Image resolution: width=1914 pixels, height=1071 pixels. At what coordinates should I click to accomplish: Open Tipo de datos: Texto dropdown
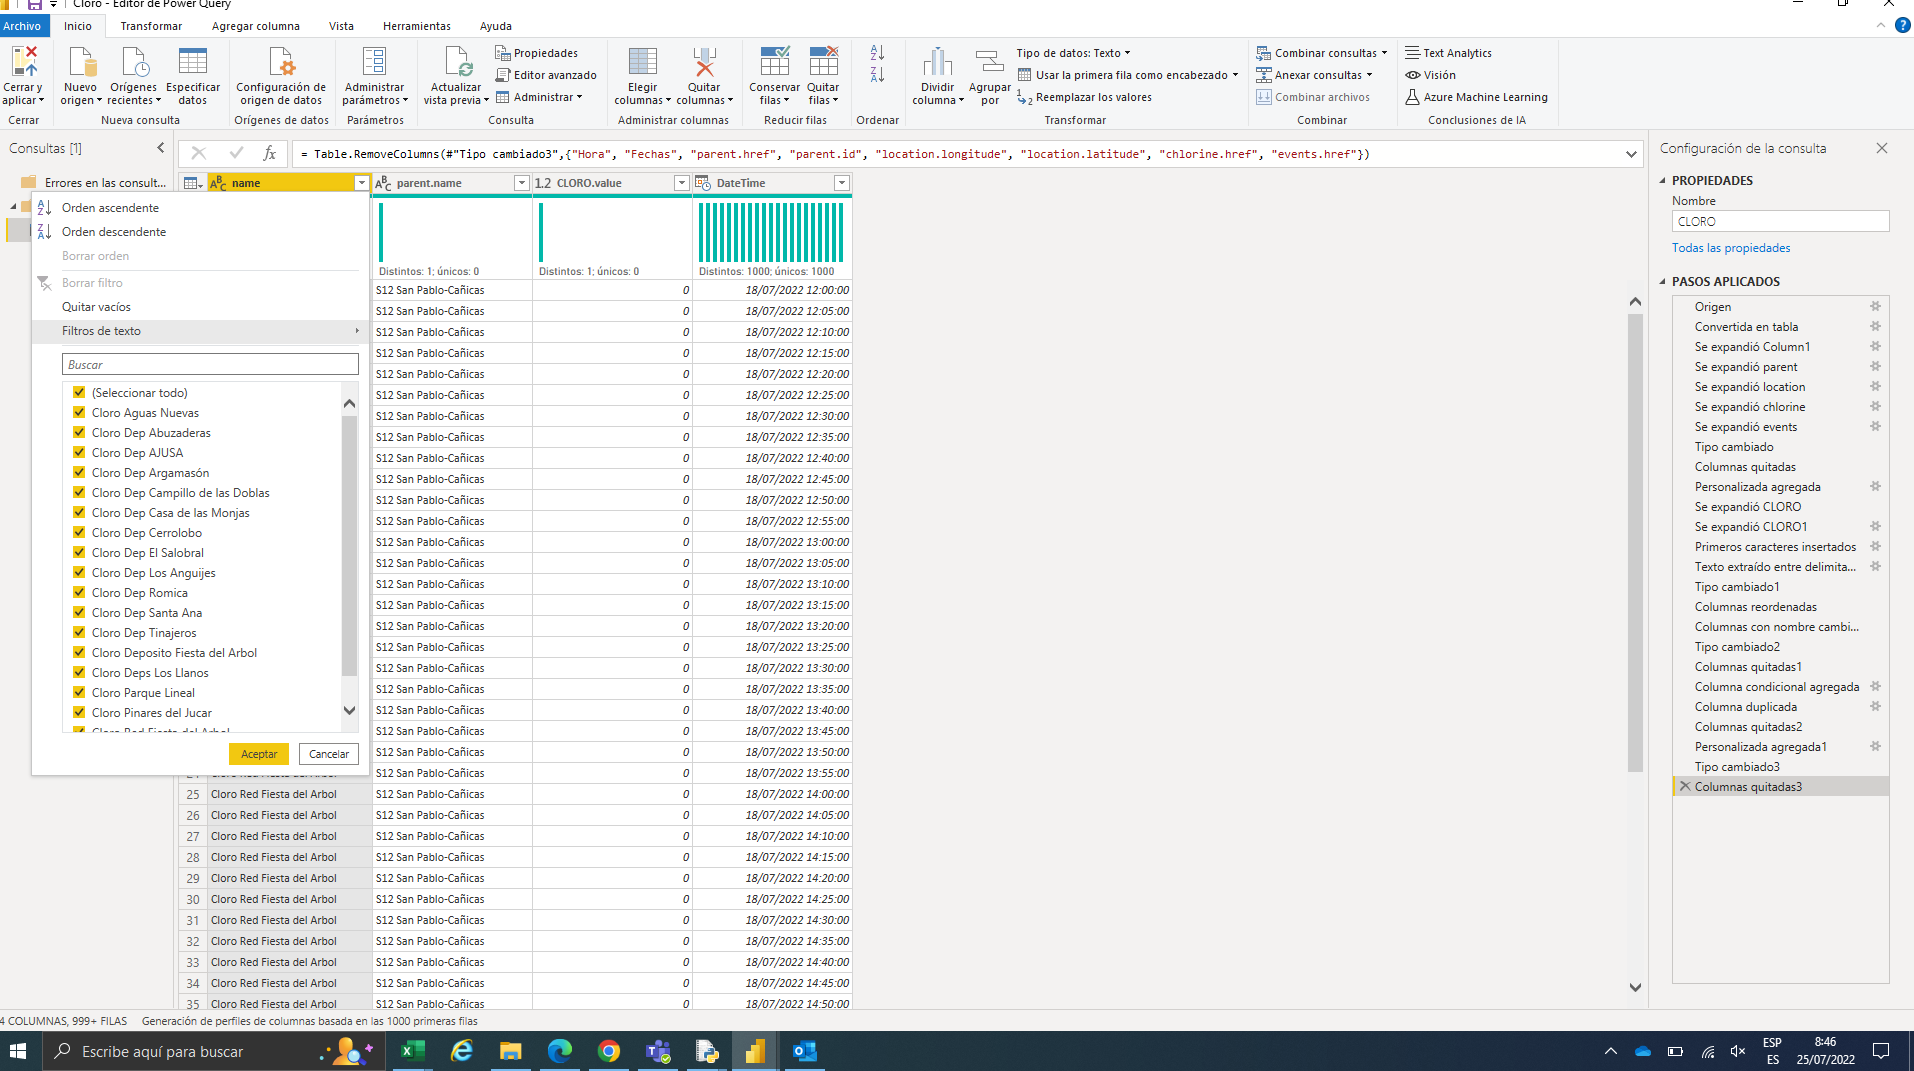pyautogui.click(x=1073, y=53)
